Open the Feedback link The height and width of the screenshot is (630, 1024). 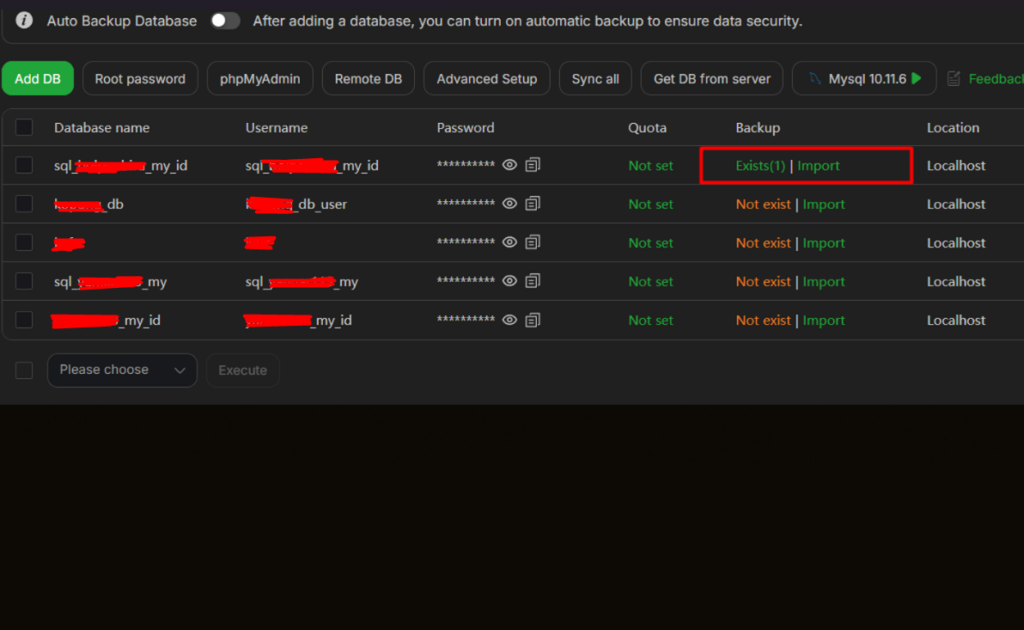tap(995, 79)
